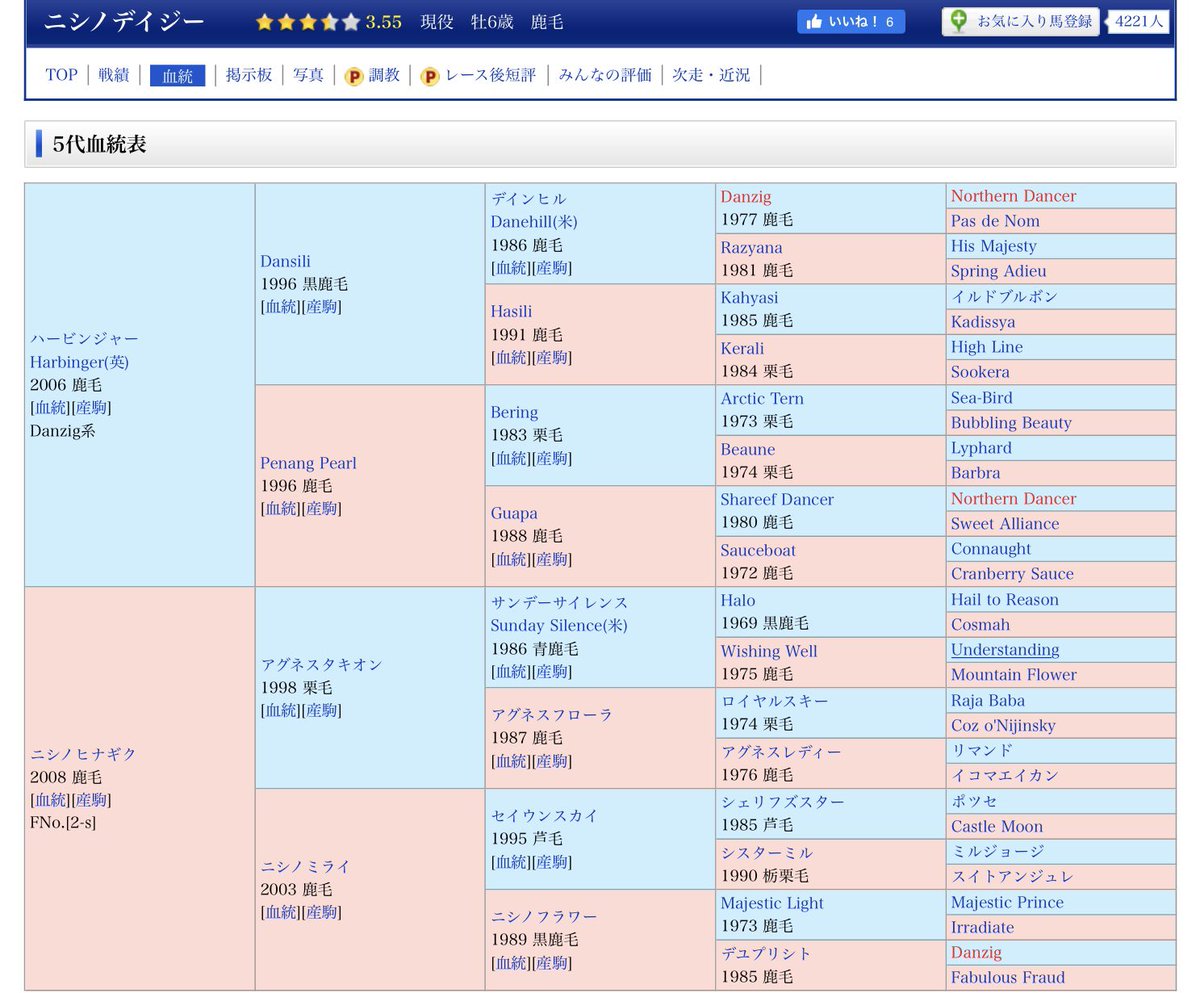Open the アグネスフローラ link
This screenshot has width=1200, height=993.
click(551, 715)
